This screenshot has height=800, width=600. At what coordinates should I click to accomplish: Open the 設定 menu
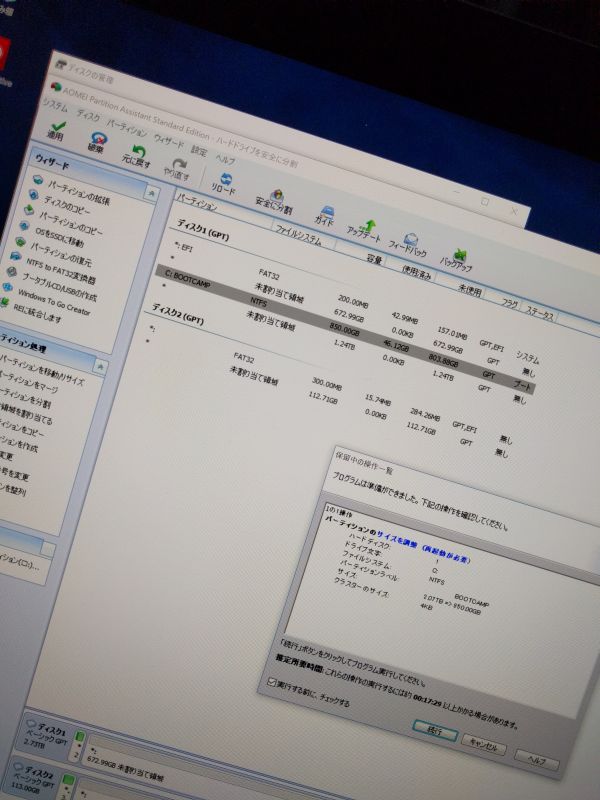[x=199, y=151]
